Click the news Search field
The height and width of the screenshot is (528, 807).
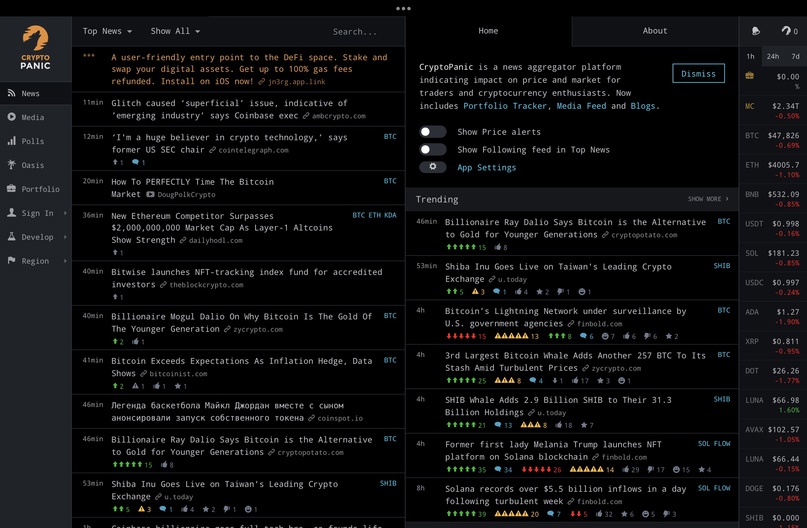click(355, 31)
